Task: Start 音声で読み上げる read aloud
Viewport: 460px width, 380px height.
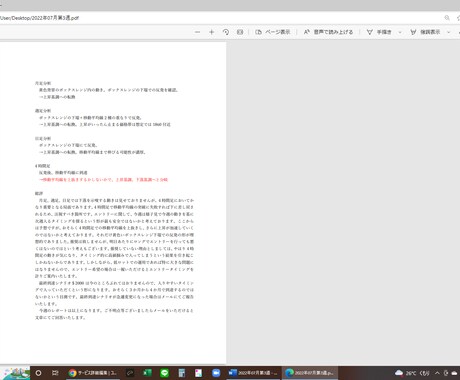Action: [x=328, y=32]
